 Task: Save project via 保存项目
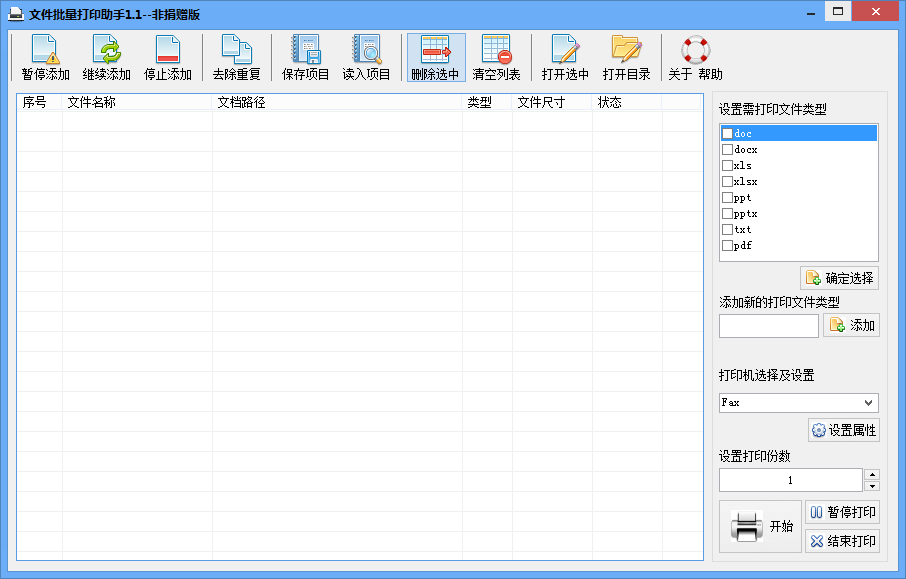[305, 57]
